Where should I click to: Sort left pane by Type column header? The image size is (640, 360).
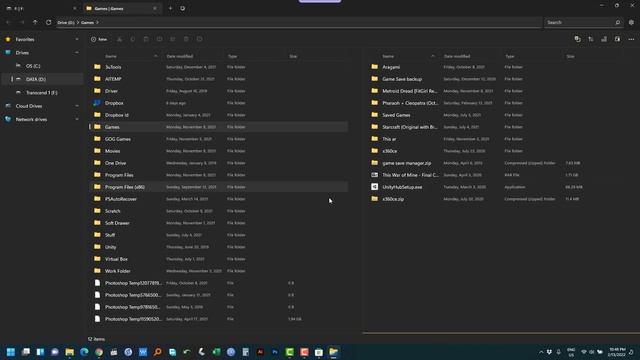coord(233,56)
